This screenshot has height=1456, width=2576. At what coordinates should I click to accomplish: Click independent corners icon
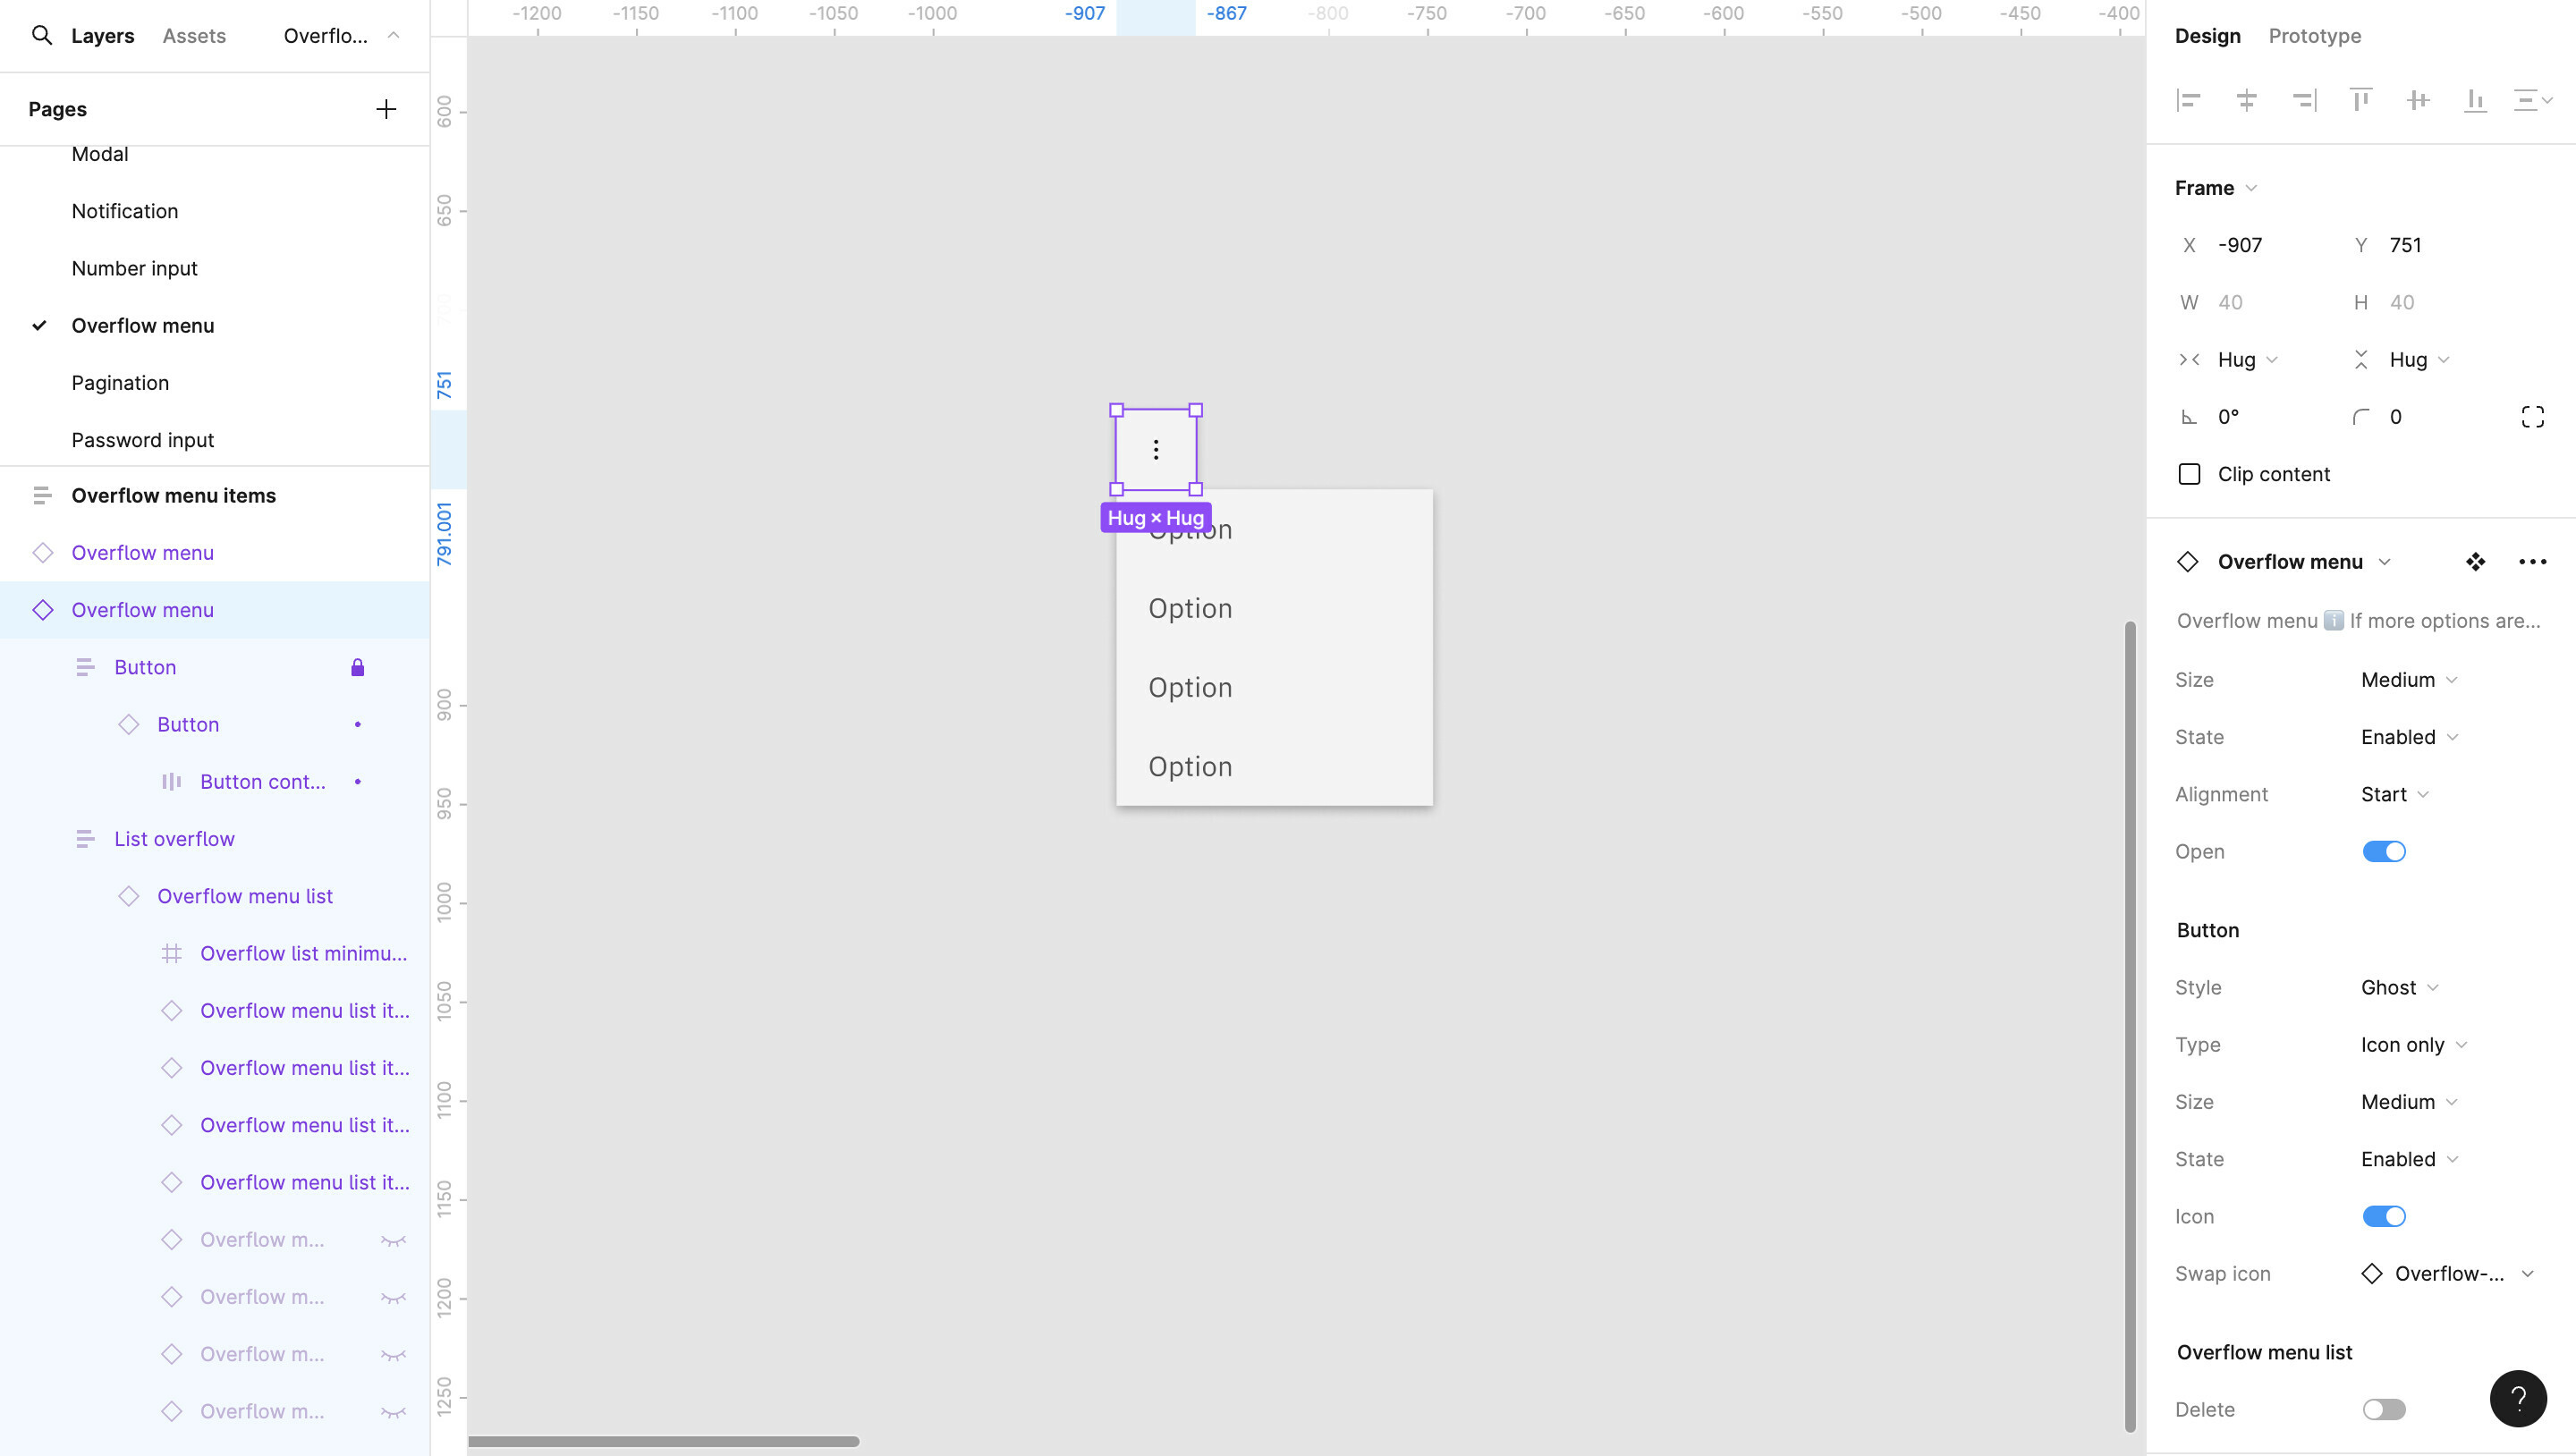[x=2532, y=417]
